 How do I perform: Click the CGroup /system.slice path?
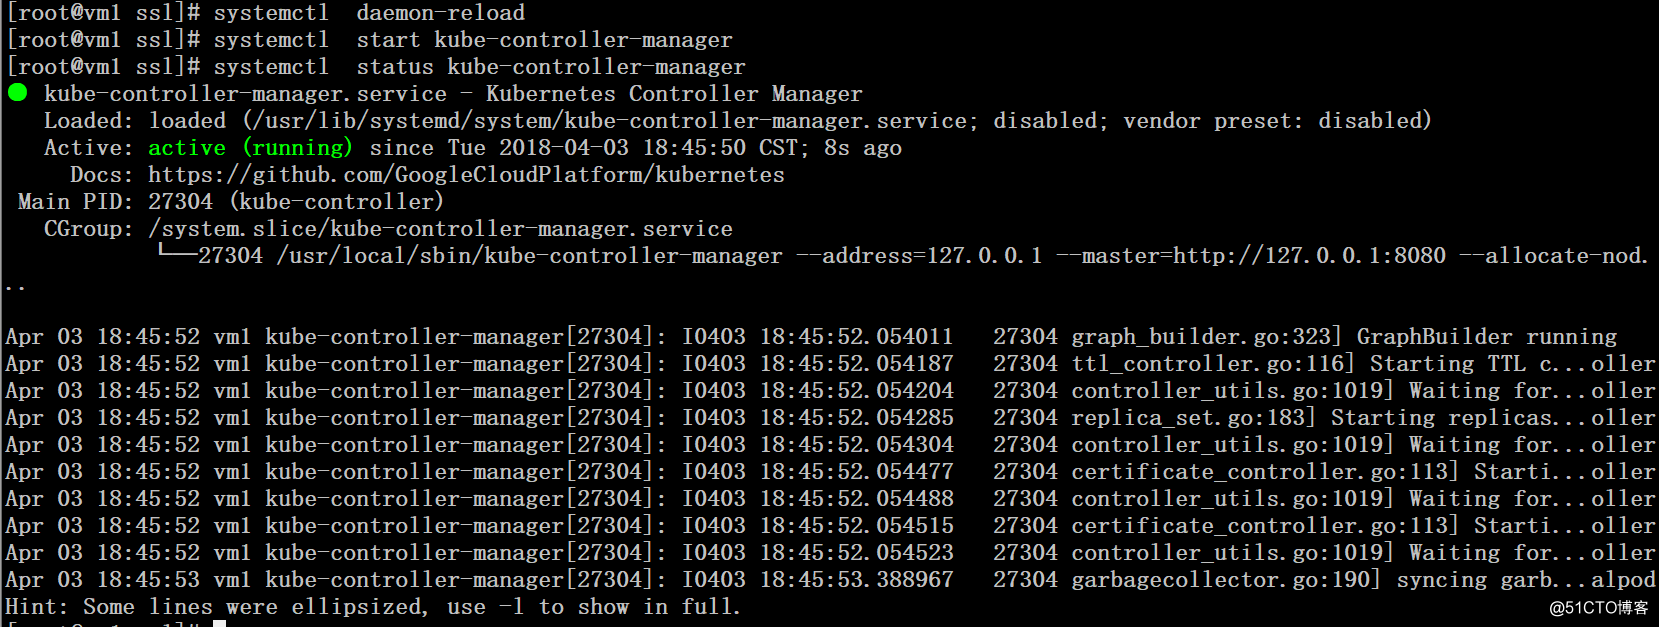(x=440, y=229)
